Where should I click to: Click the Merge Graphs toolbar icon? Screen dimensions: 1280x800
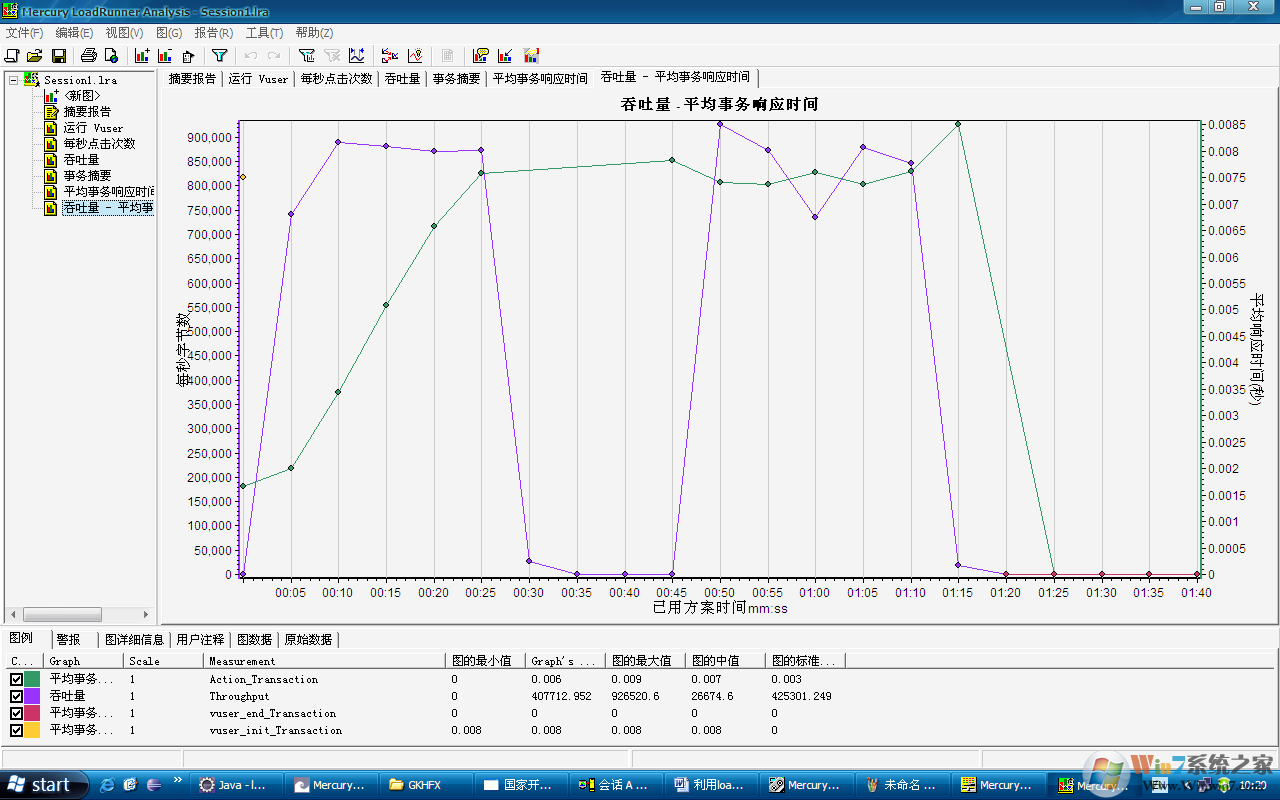pyautogui.click(x=390, y=56)
